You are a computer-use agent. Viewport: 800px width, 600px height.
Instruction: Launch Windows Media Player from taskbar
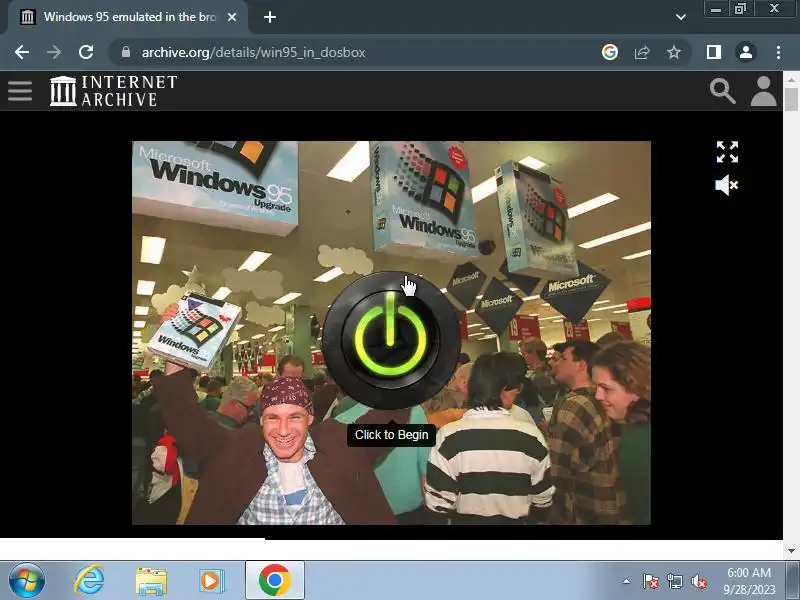pos(211,581)
